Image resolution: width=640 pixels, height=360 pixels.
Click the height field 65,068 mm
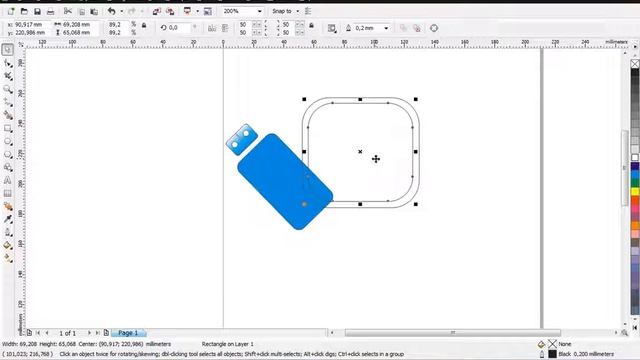point(80,32)
